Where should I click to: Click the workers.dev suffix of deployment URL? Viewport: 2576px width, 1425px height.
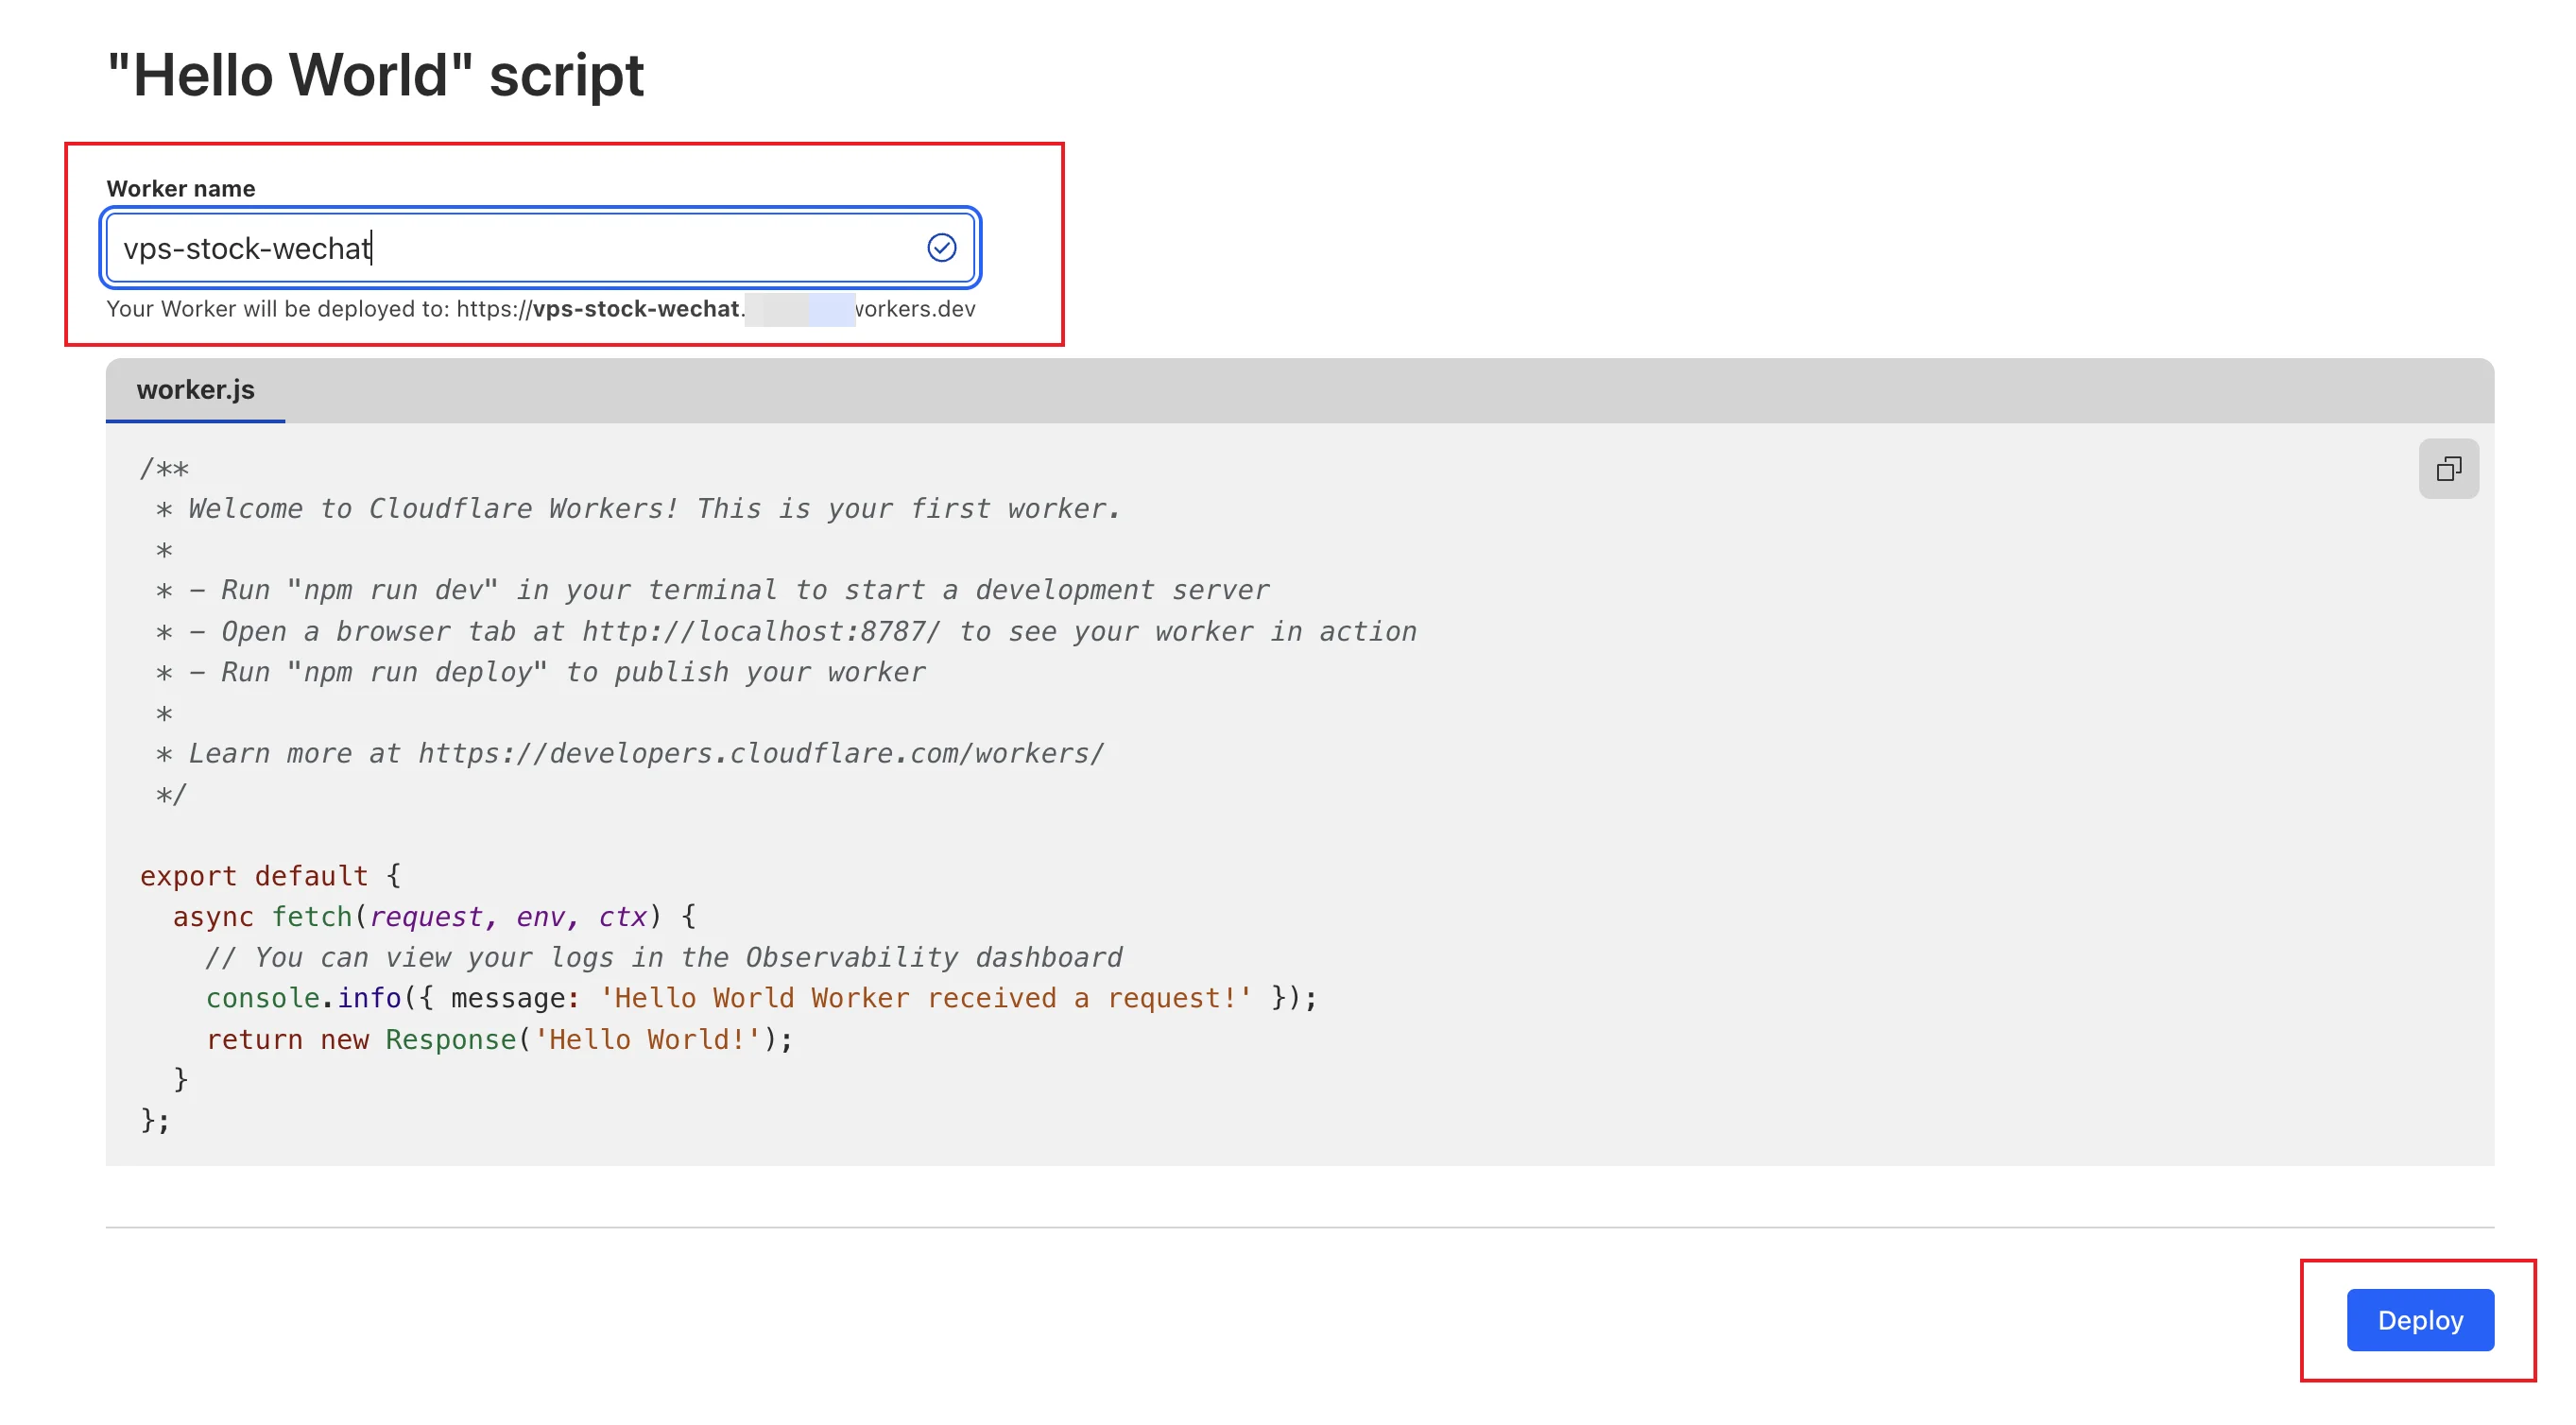(915, 309)
